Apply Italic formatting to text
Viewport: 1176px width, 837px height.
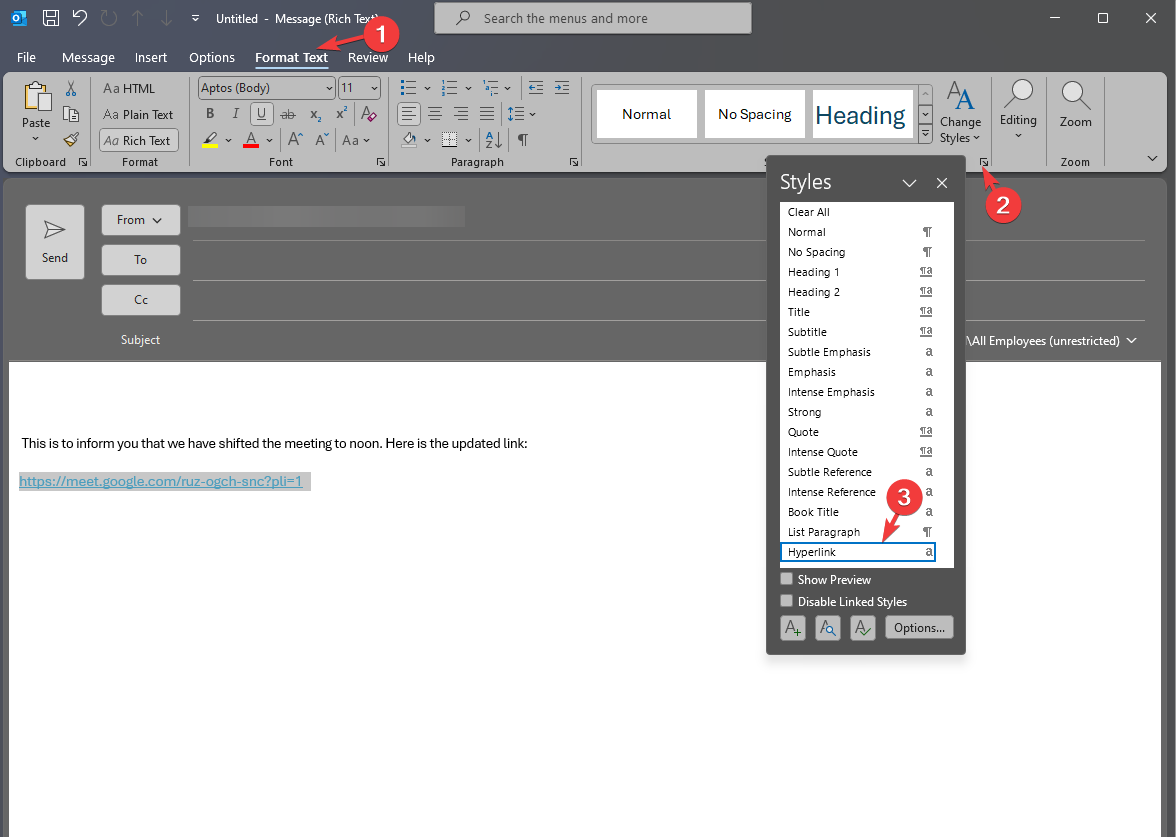236,114
